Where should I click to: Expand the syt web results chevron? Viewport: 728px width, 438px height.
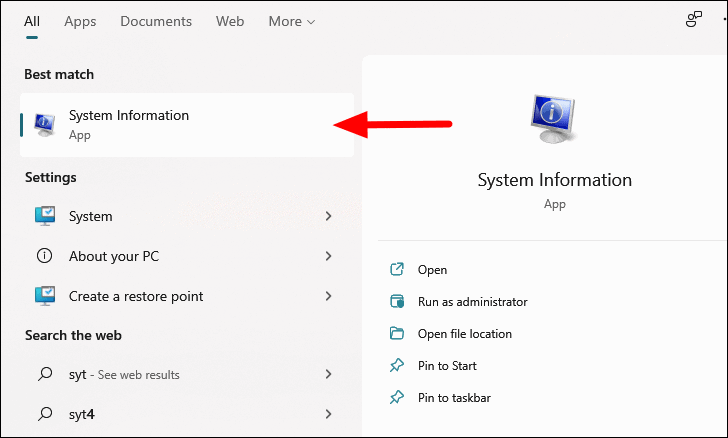point(328,374)
